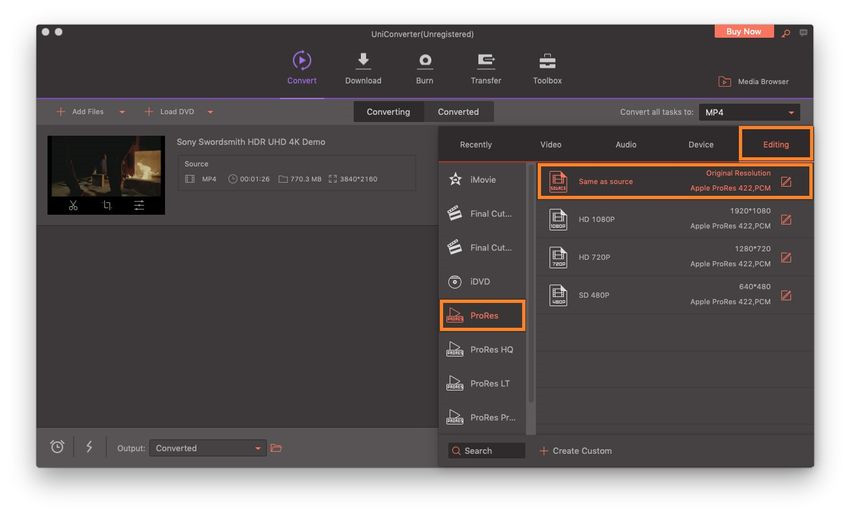The width and height of the screenshot is (850, 516).
Task: Choose the Same as source preset
Action: [x=674, y=182]
